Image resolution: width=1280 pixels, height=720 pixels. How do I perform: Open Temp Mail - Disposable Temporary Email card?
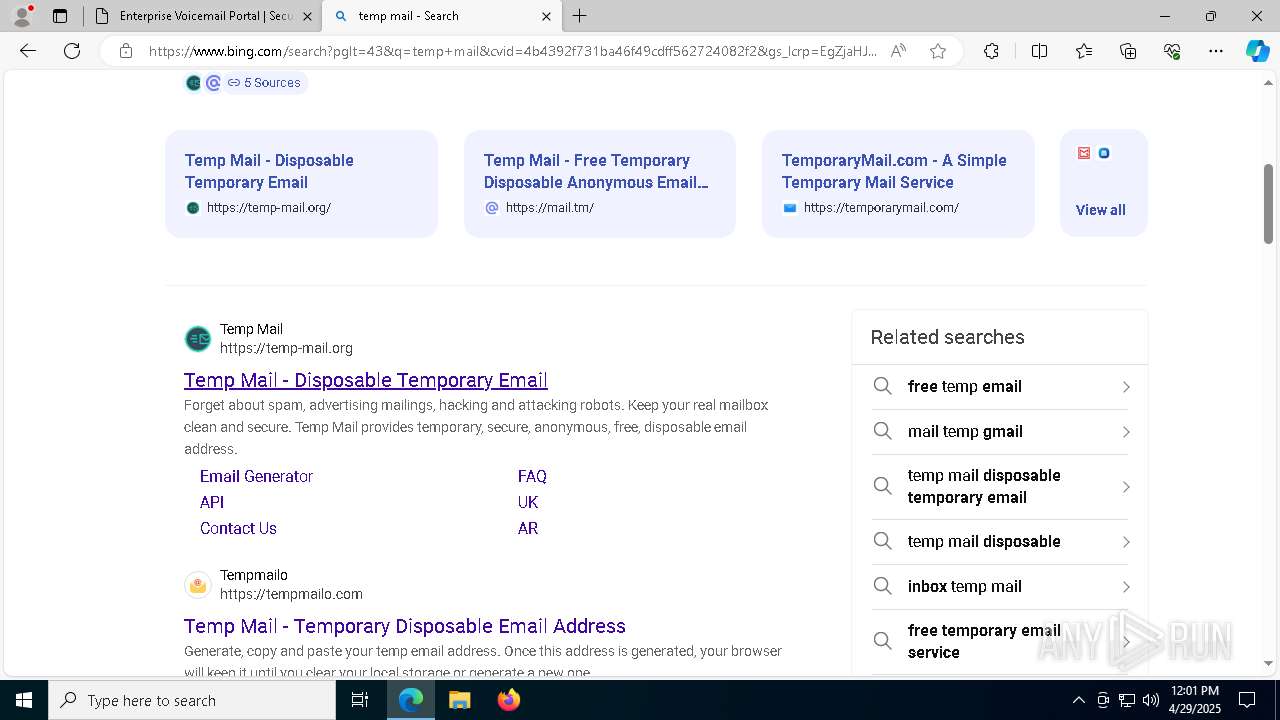[x=301, y=183]
